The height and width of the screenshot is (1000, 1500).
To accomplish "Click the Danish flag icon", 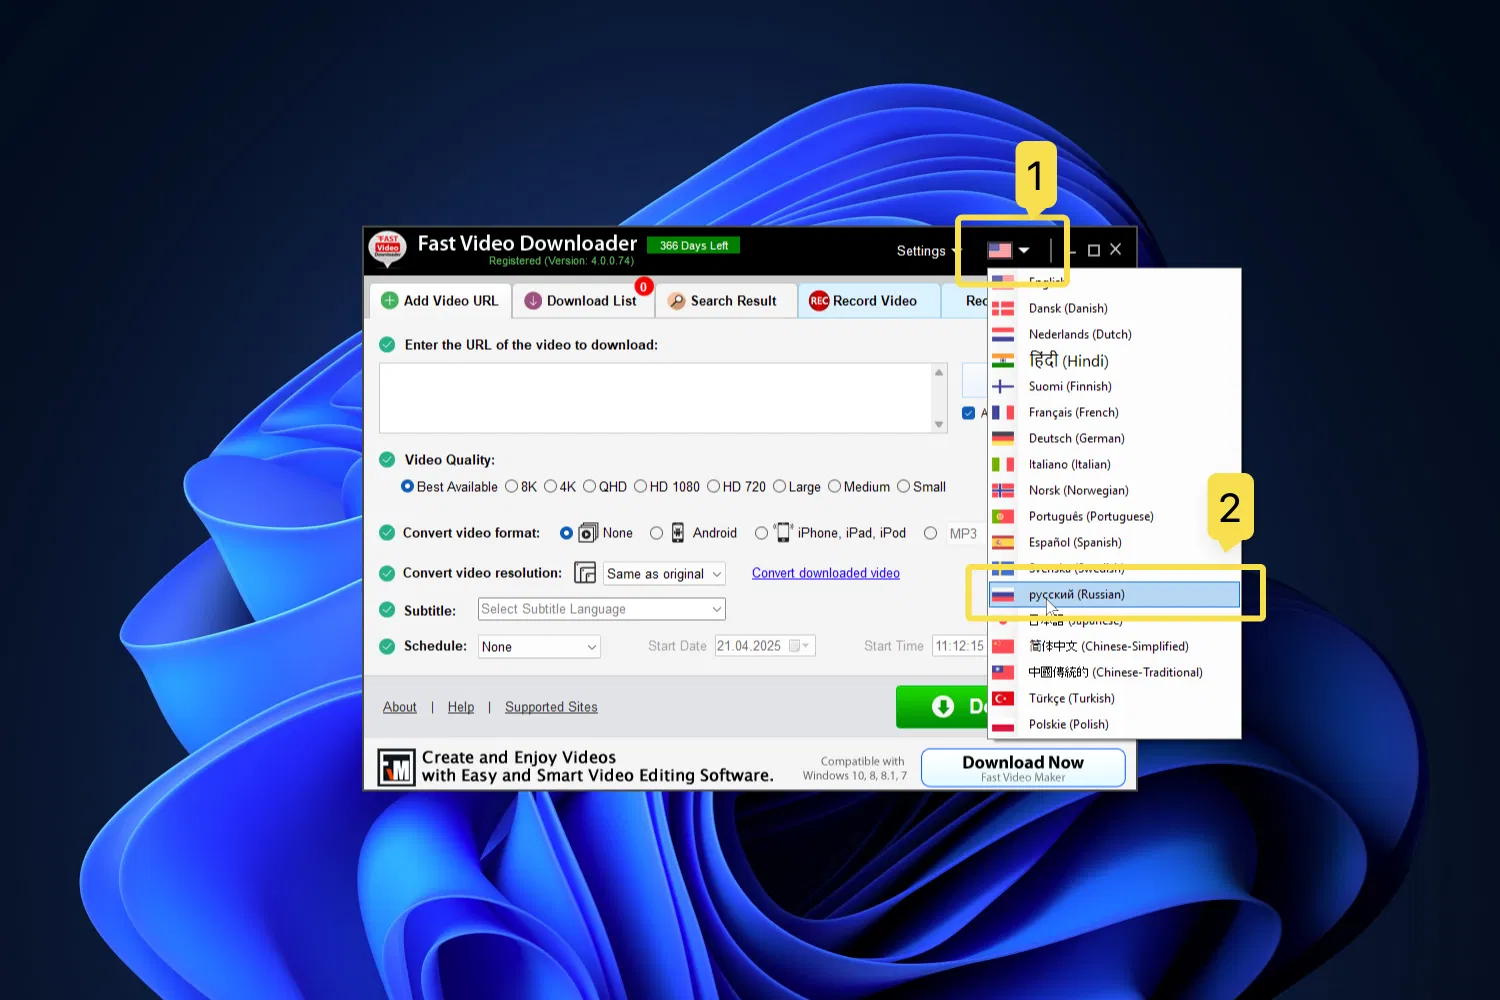I will [1003, 309].
